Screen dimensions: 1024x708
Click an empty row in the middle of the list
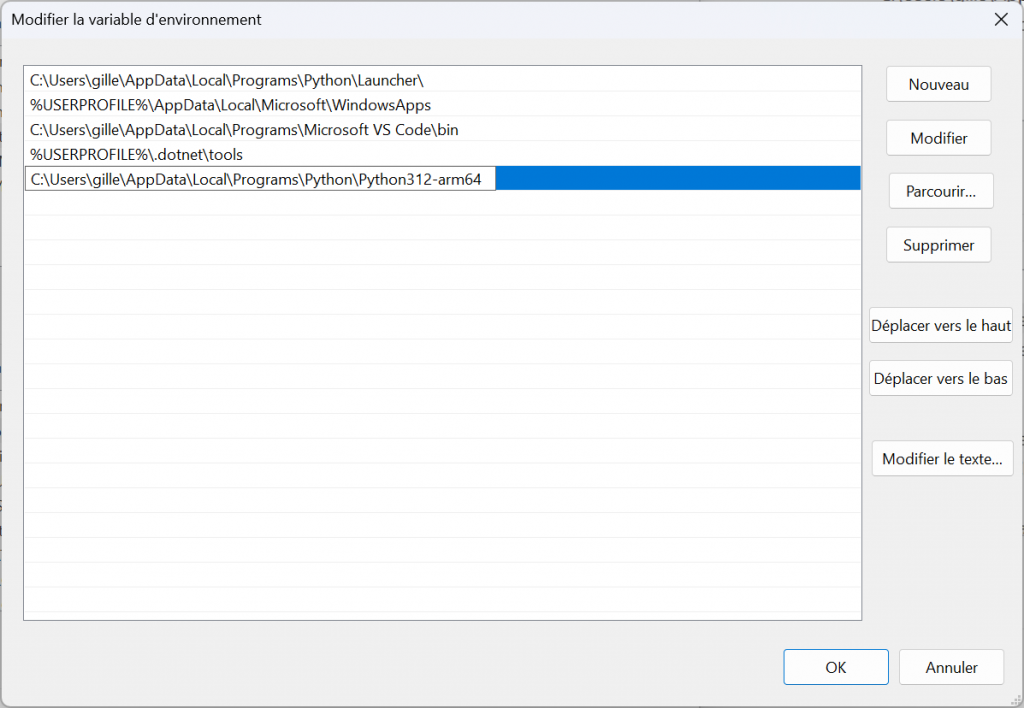click(440, 400)
